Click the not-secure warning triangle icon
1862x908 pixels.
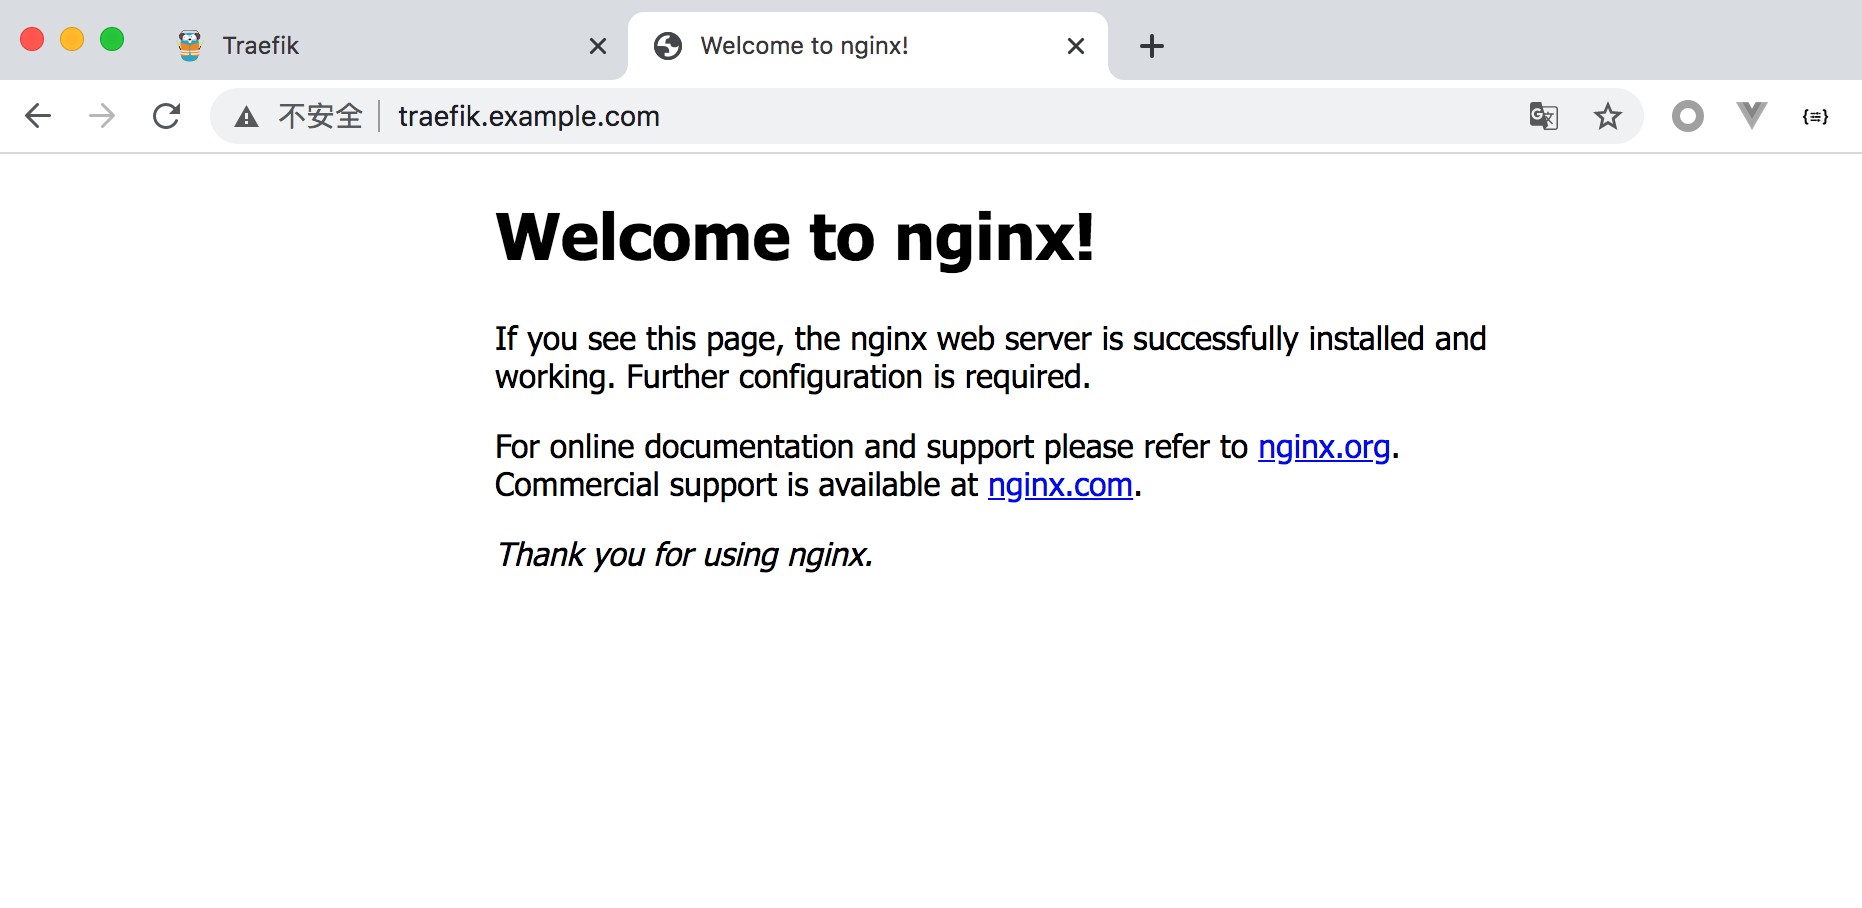(x=246, y=117)
